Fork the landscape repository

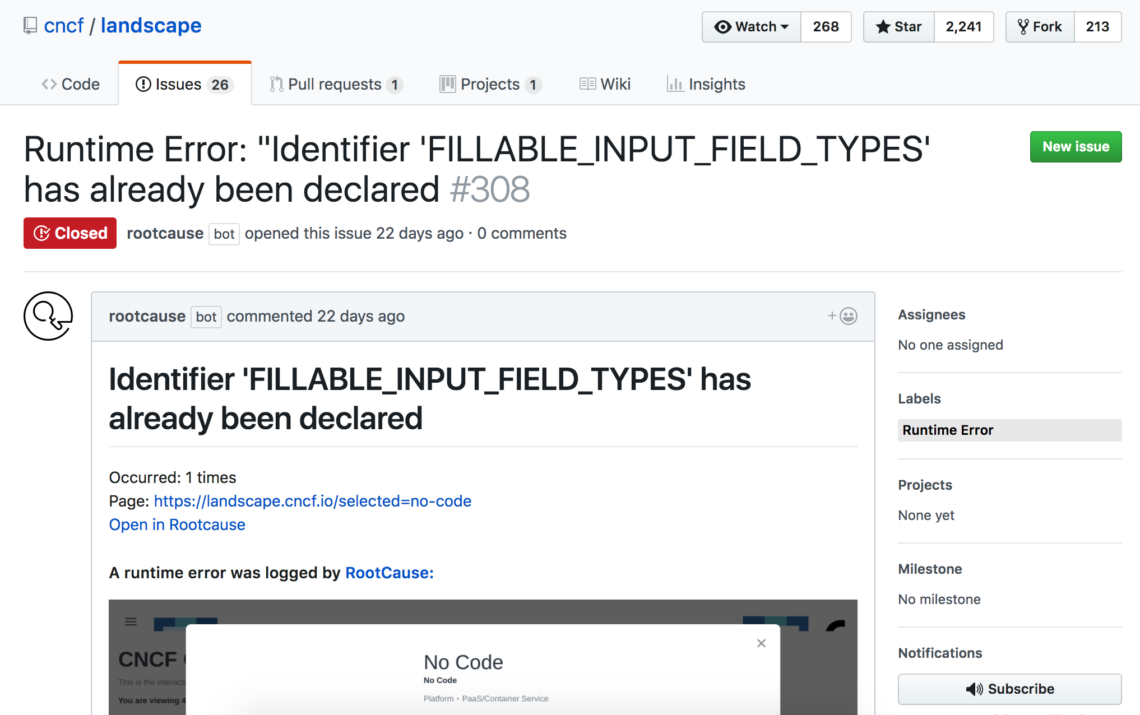[1040, 27]
